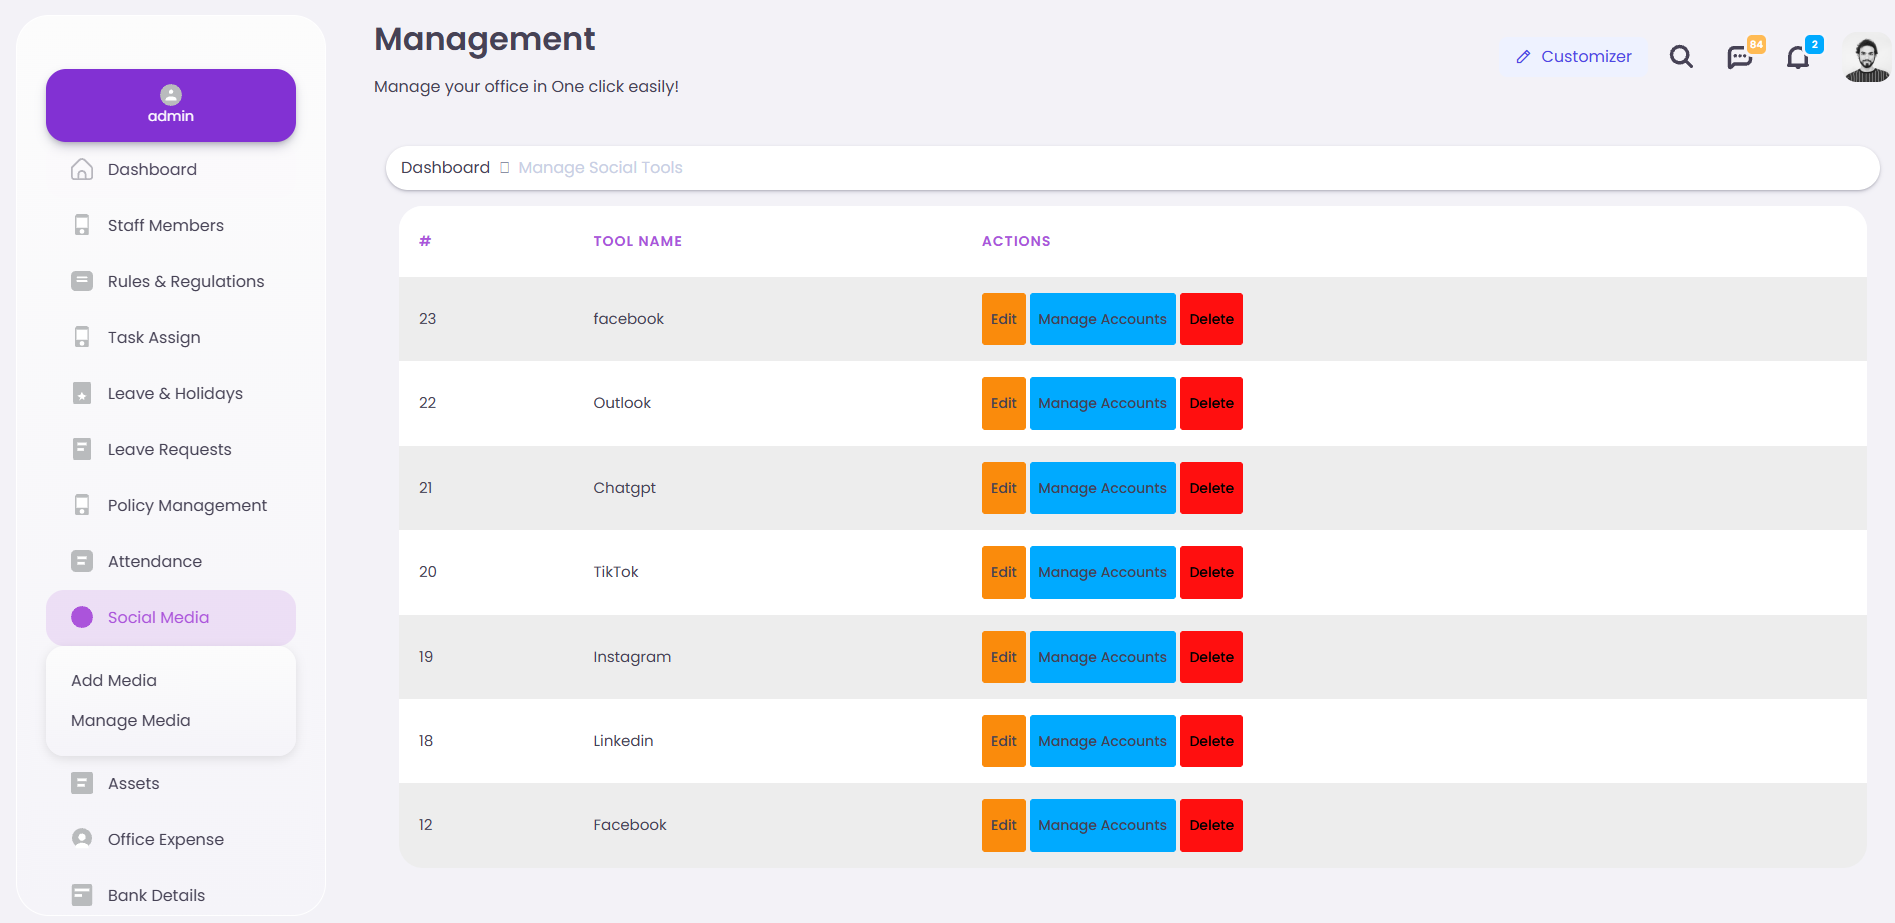Viewport: 1895px width, 923px height.
Task: Click the Attendance sidebar icon
Action: (82, 561)
